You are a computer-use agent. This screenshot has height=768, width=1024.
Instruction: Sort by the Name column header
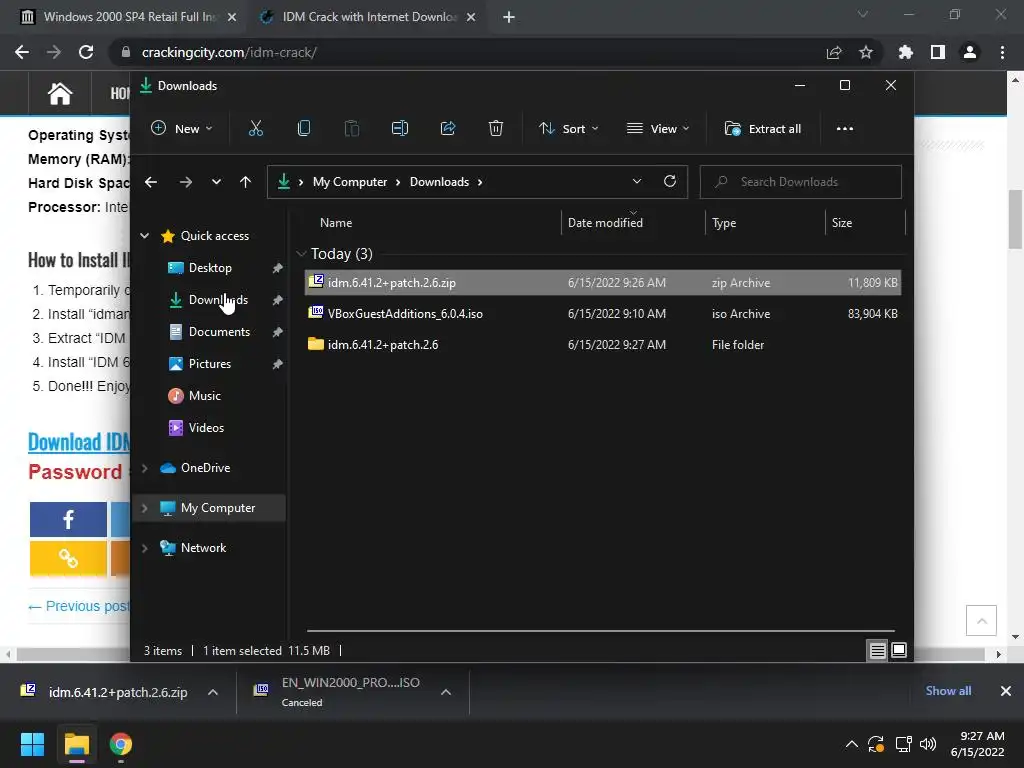tap(336, 223)
